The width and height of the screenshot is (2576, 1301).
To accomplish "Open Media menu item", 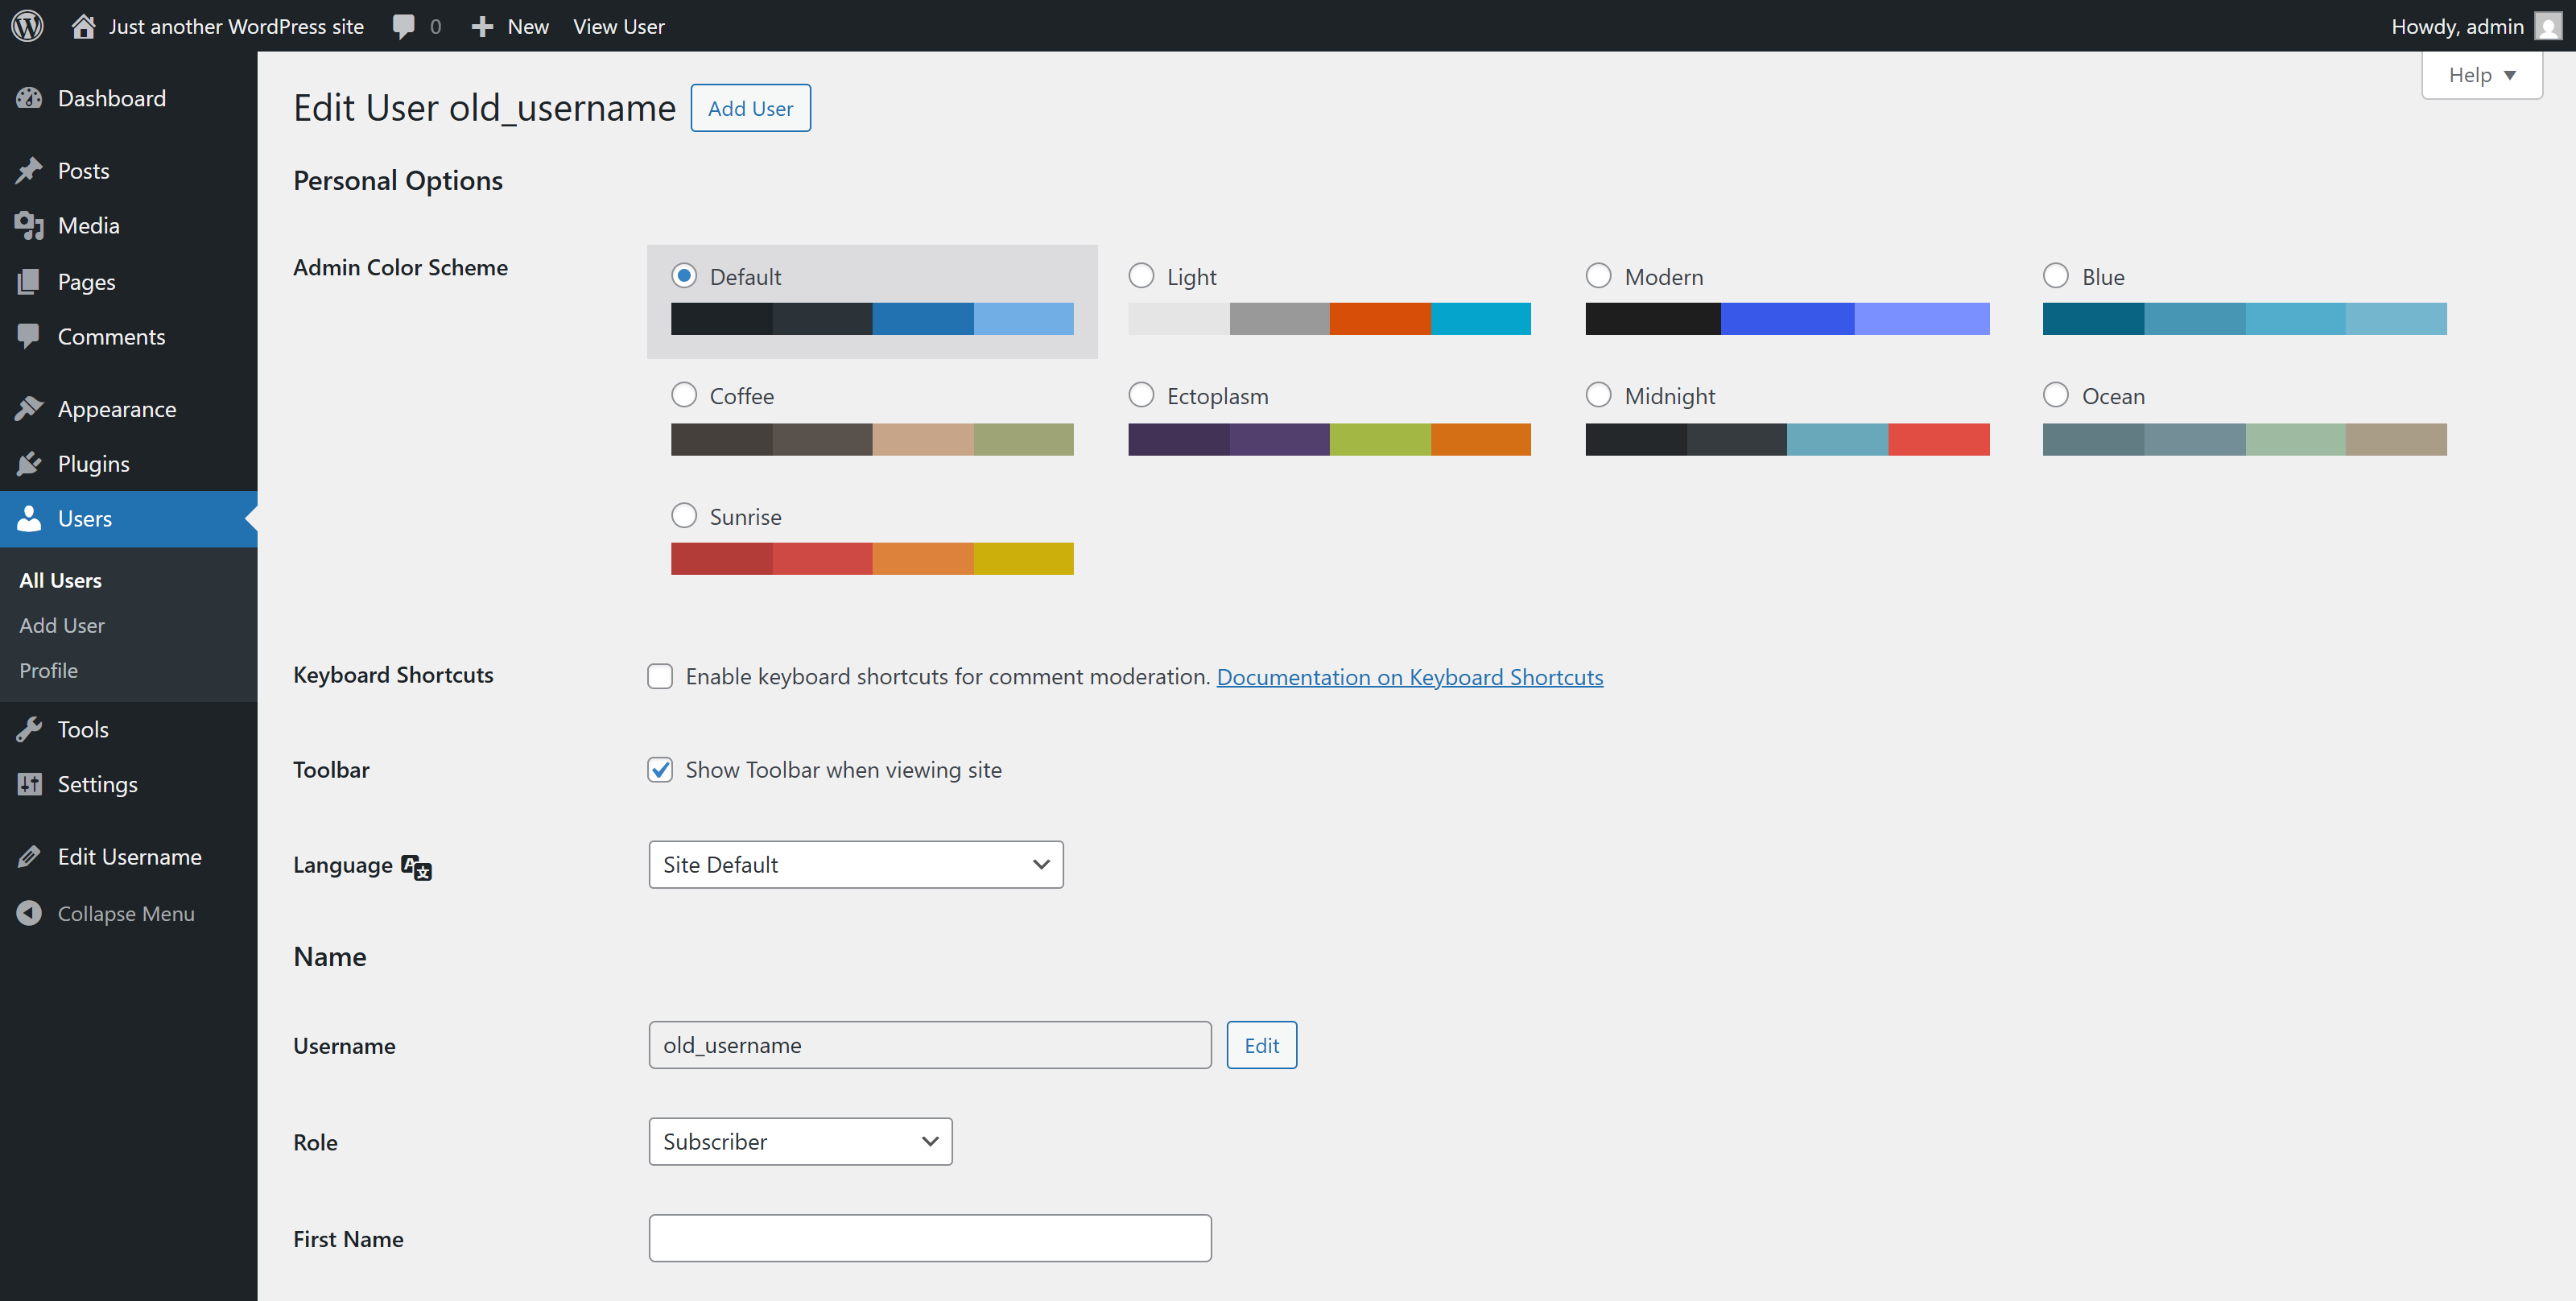I will [x=128, y=226].
